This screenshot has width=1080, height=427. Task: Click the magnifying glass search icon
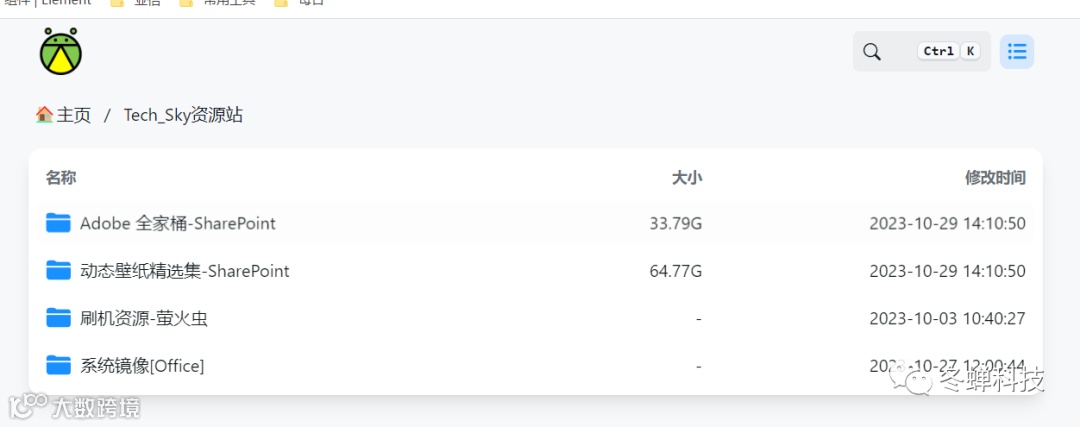[872, 52]
